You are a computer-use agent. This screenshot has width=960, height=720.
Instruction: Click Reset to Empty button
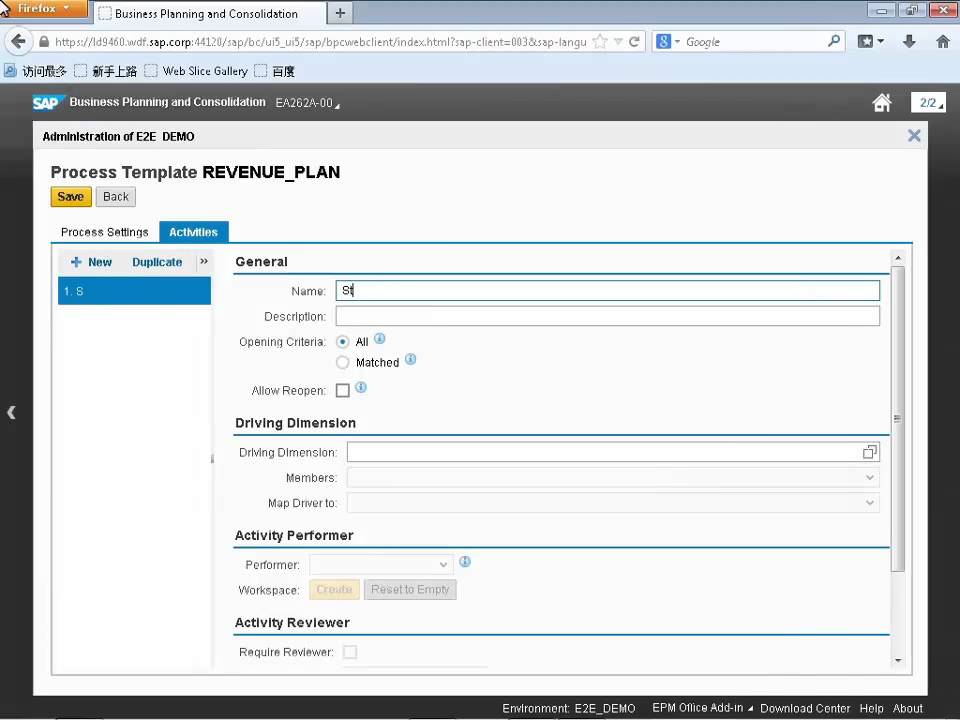(x=410, y=590)
